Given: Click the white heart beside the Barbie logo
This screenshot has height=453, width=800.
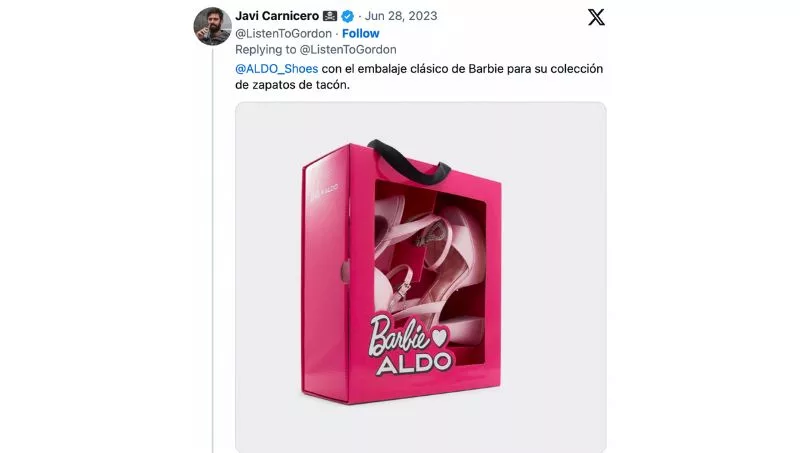Looking at the screenshot, I should [x=439, y=336].
